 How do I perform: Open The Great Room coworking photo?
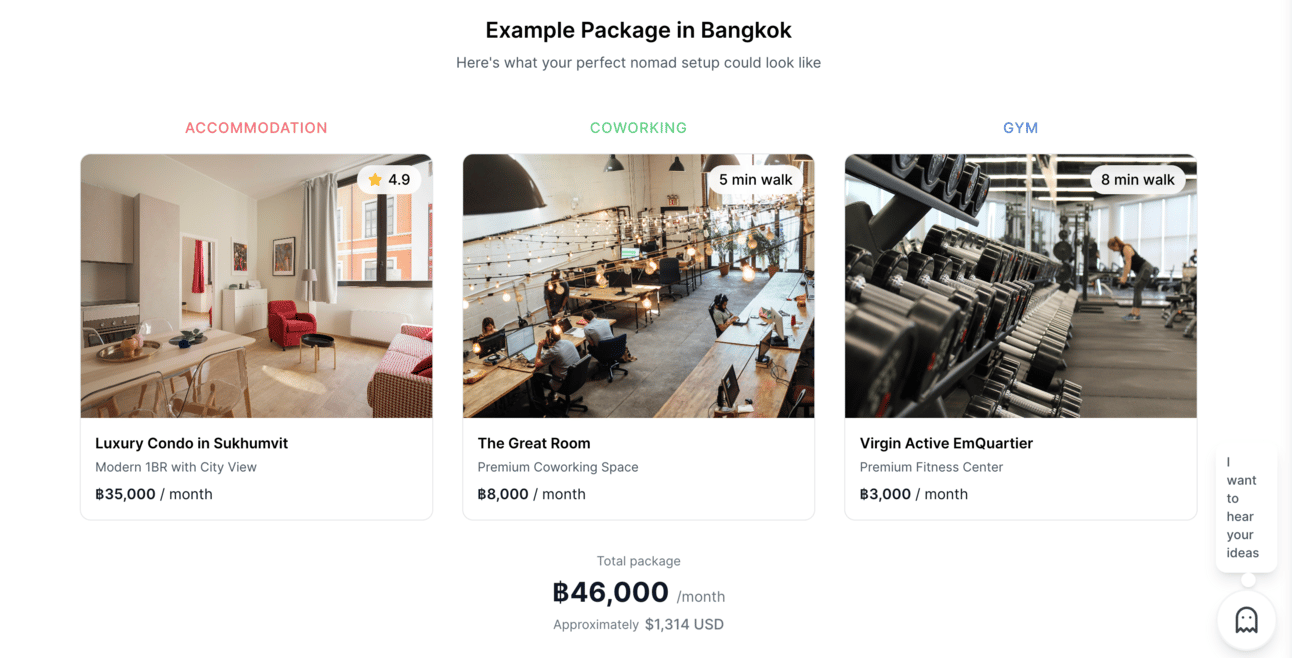pyautogui.click(x=638, y=286)
